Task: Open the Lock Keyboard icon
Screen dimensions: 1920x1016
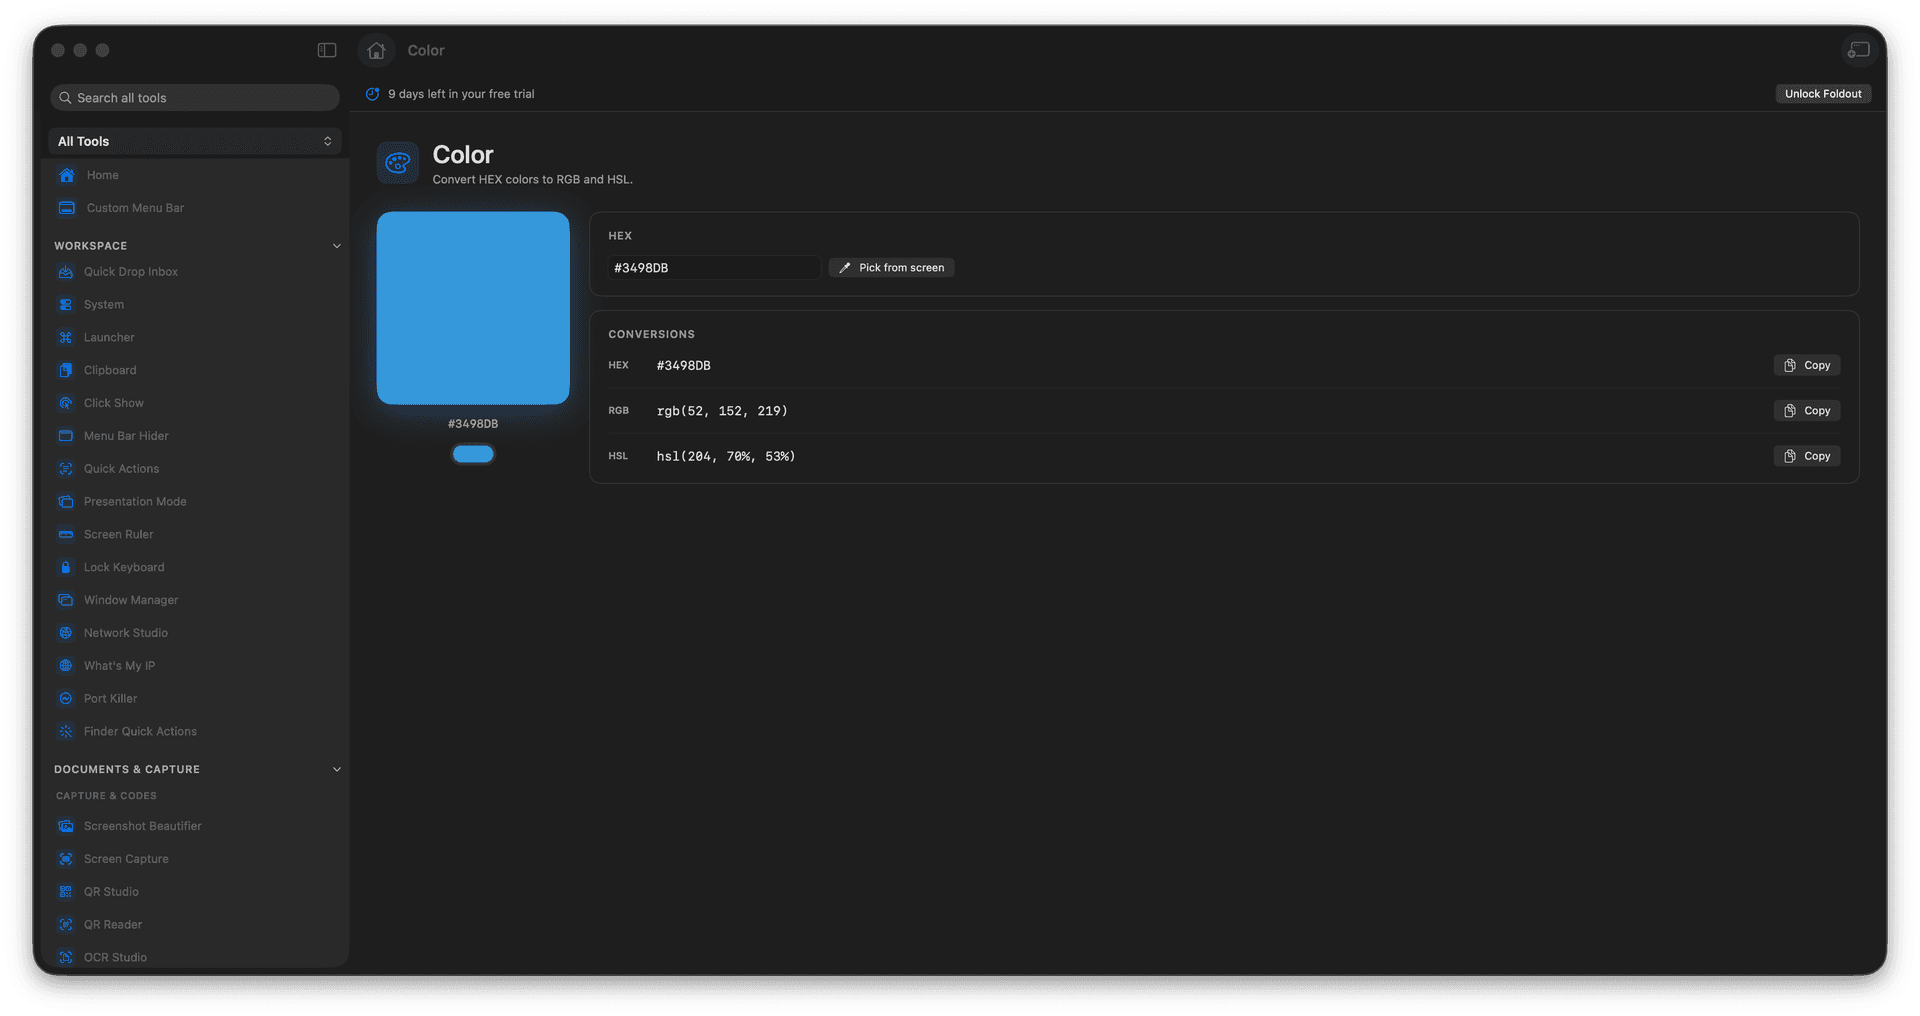Action: (x=66, y=567)
